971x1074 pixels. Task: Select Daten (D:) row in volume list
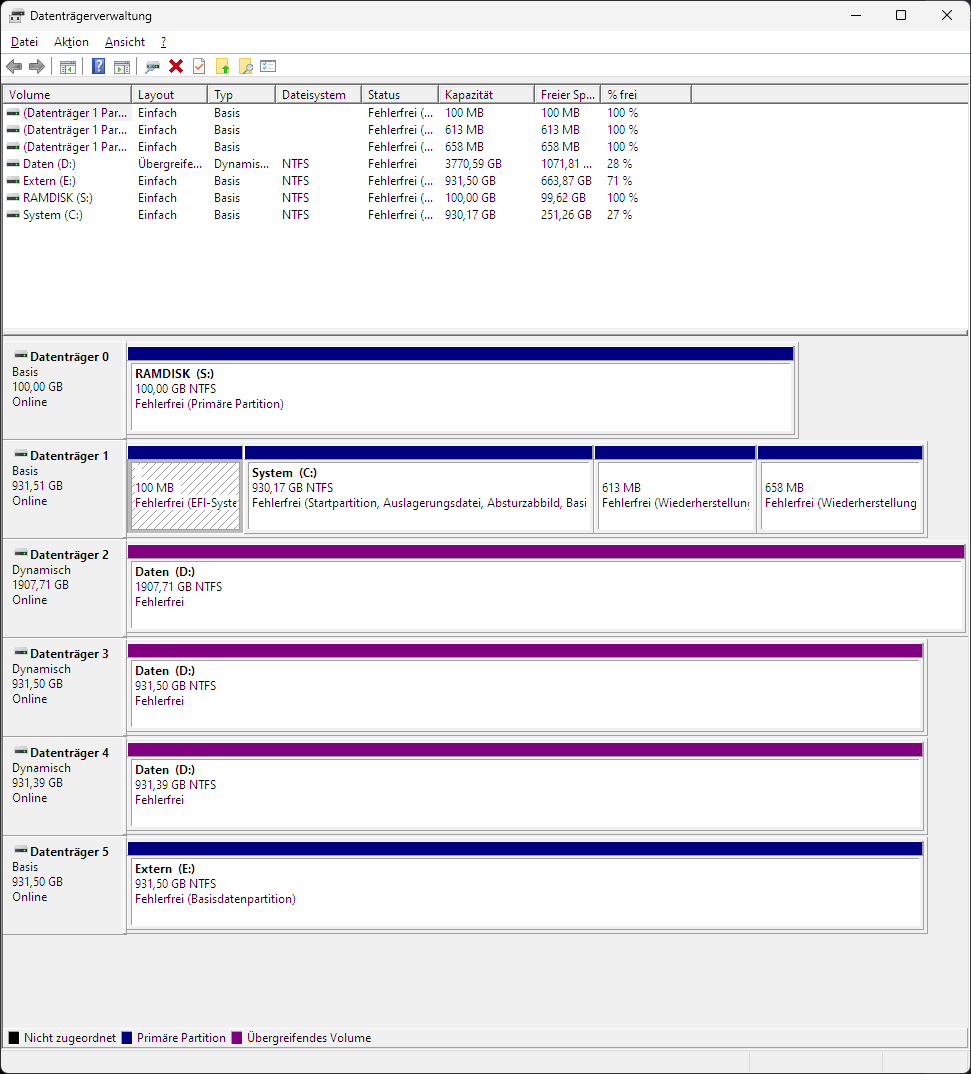348,164
